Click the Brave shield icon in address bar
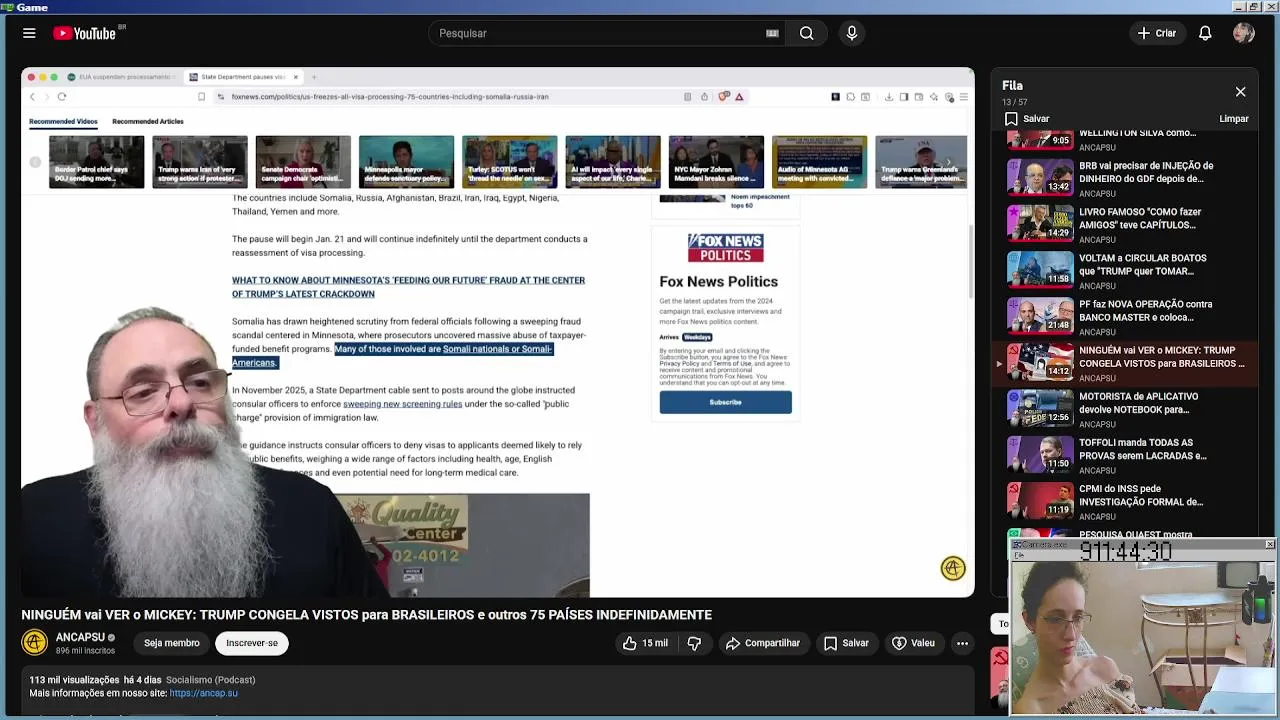 [x=724, y=97]
